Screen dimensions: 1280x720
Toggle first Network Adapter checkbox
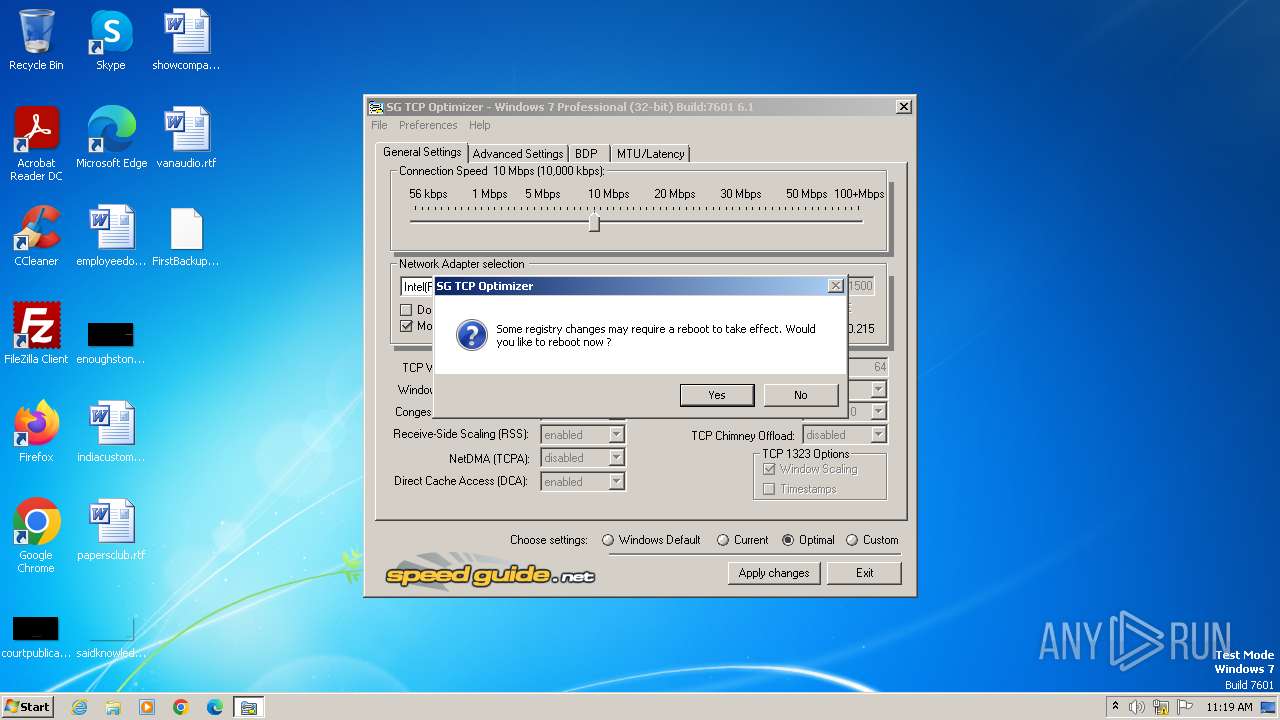(x=406, y=310)
